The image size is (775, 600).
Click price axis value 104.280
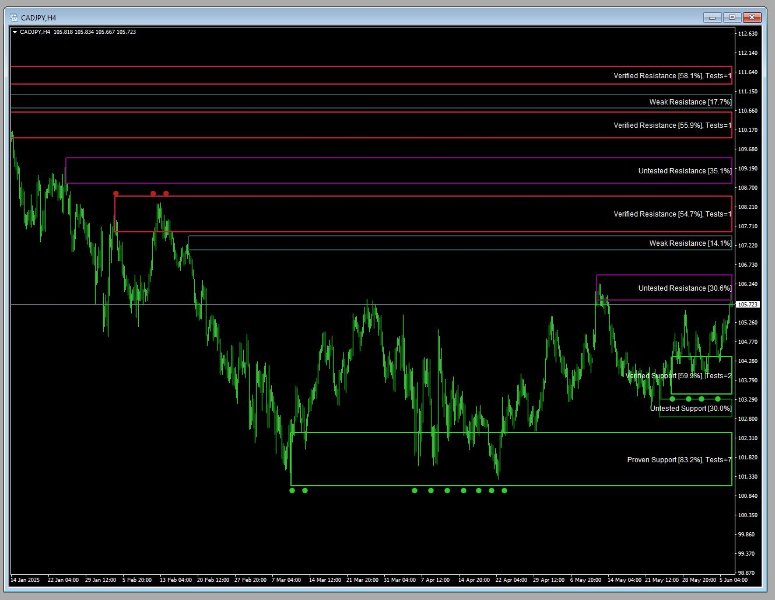click(x=747, y=361)
